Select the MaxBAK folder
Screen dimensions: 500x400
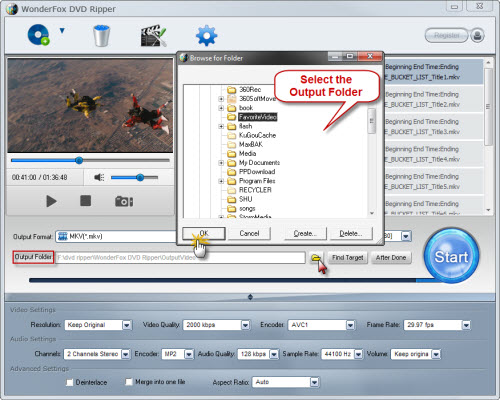(x=251, y=144)
